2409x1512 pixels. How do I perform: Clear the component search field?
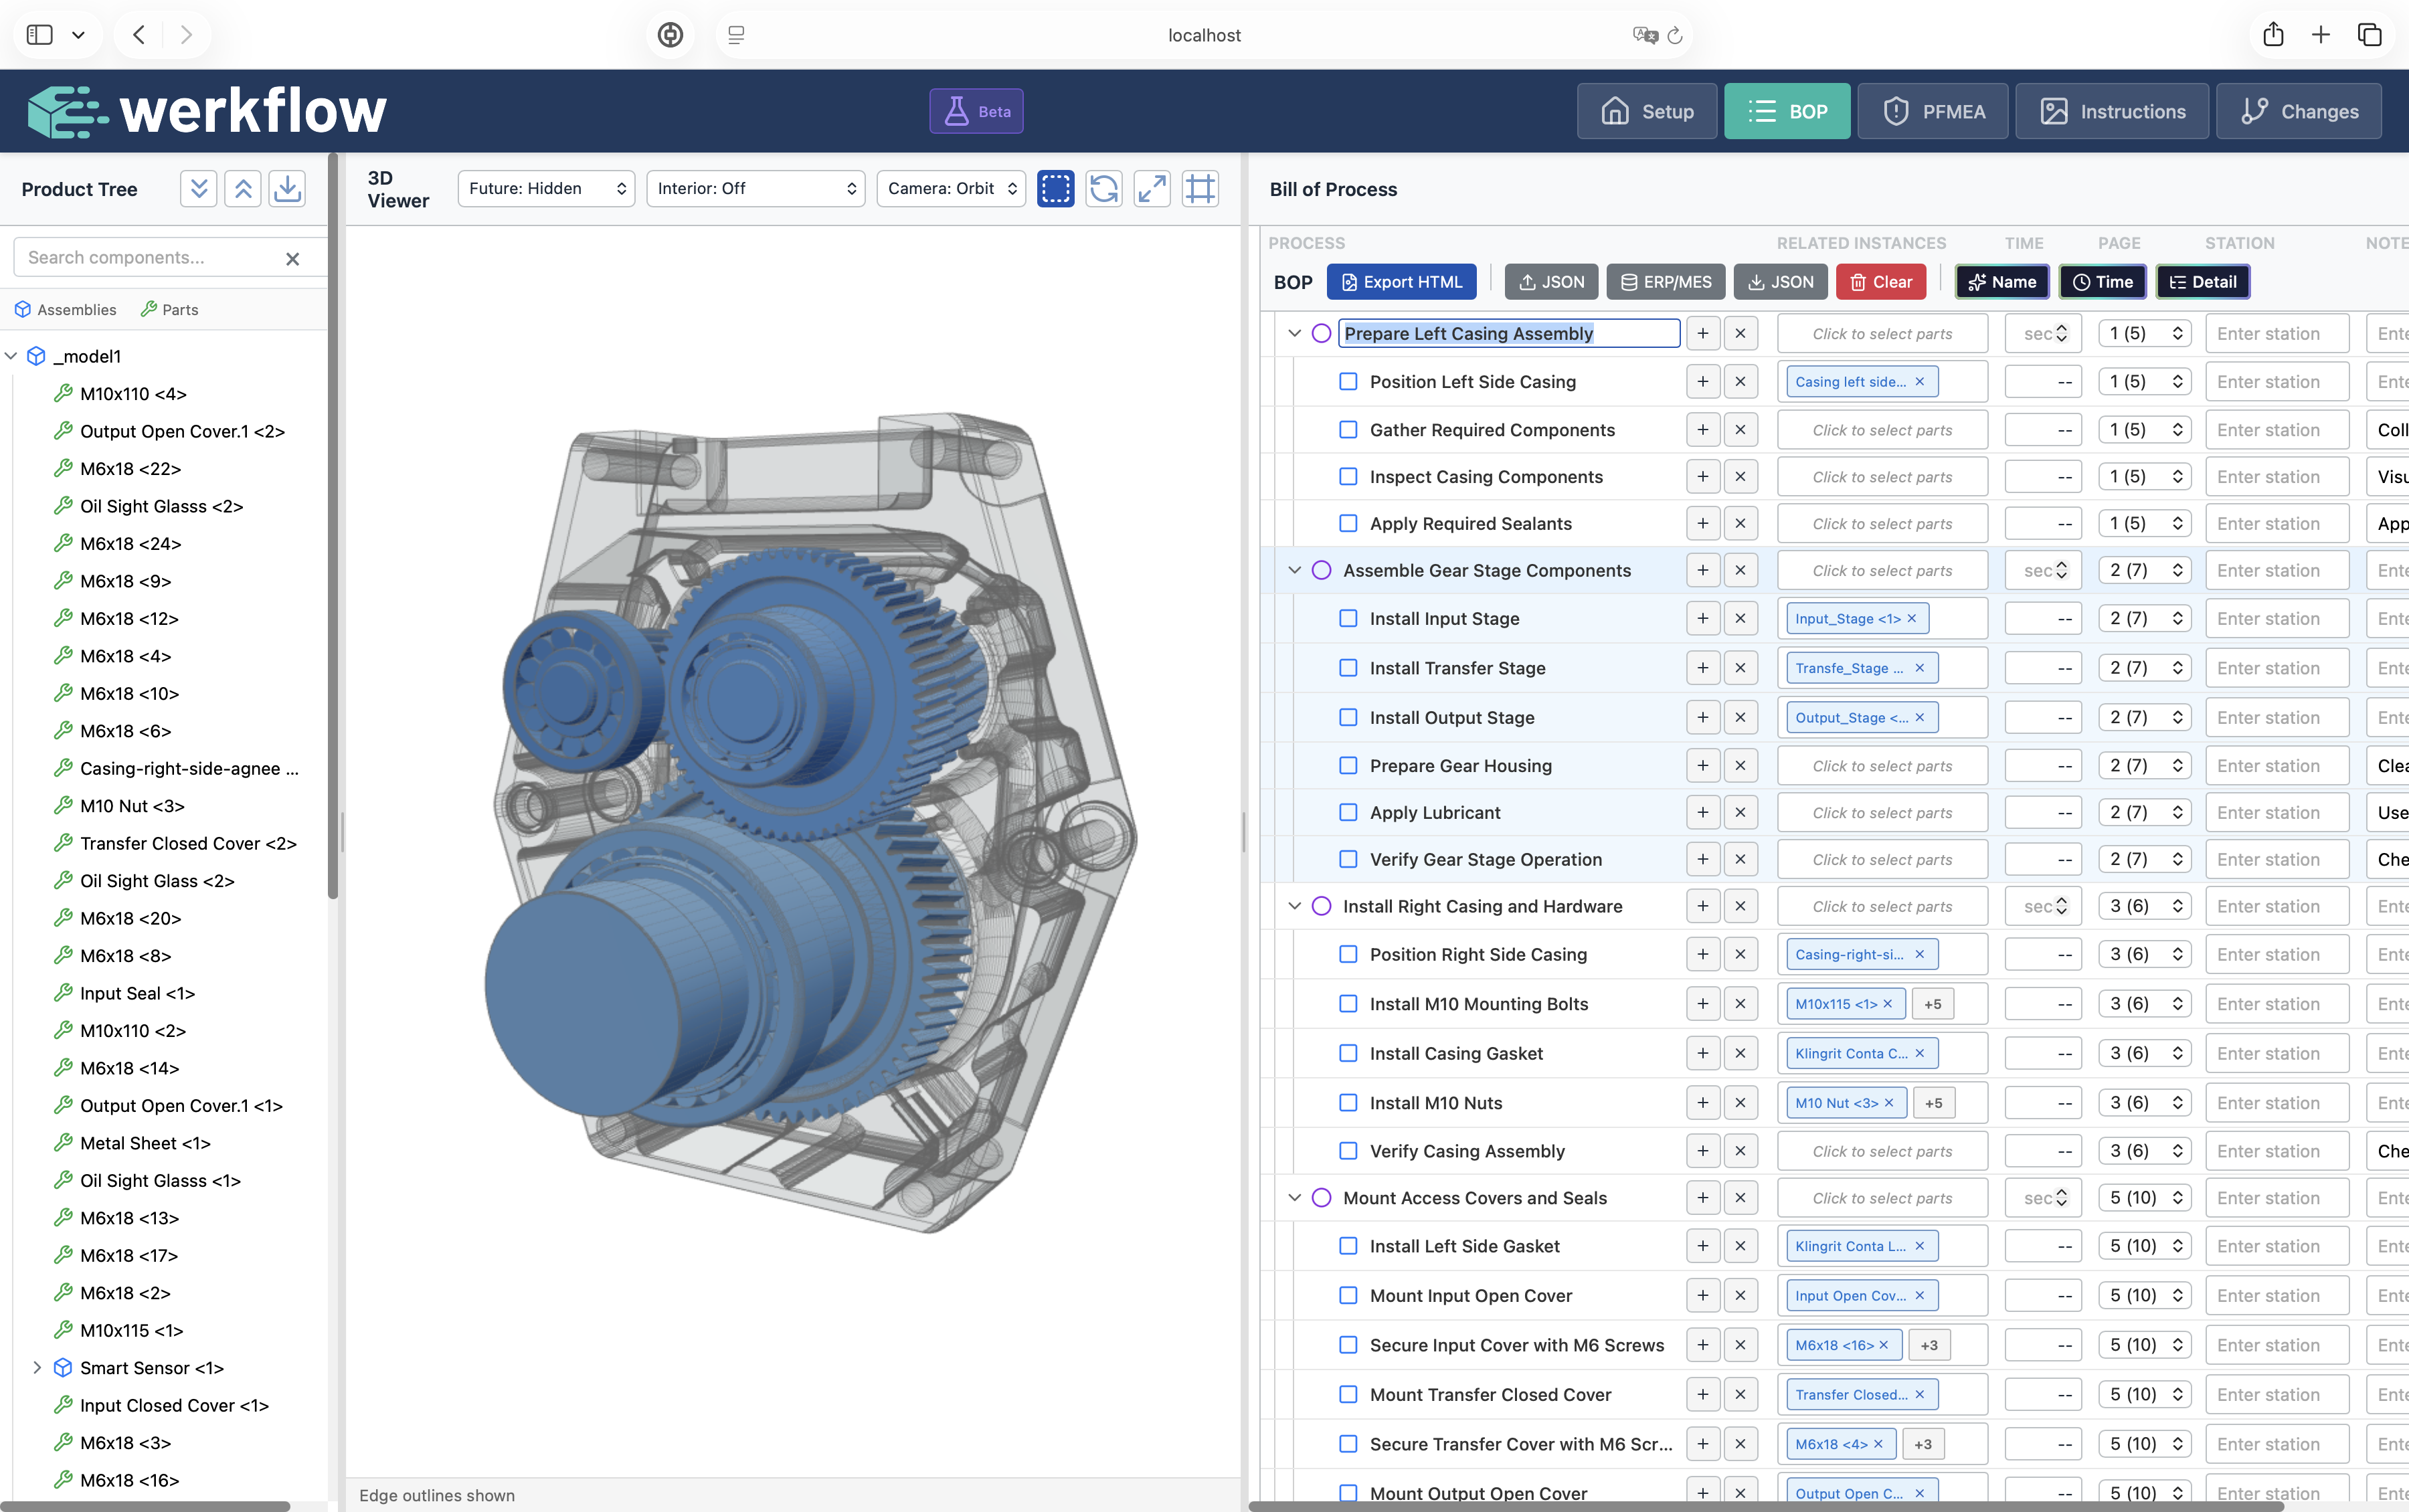point(293,258)
